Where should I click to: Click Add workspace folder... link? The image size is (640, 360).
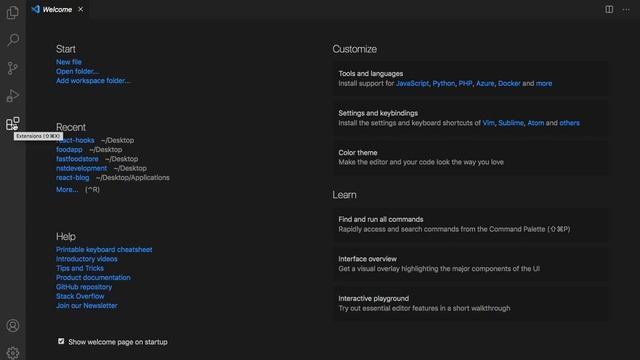pyautogui.click(x=93, y=81)
